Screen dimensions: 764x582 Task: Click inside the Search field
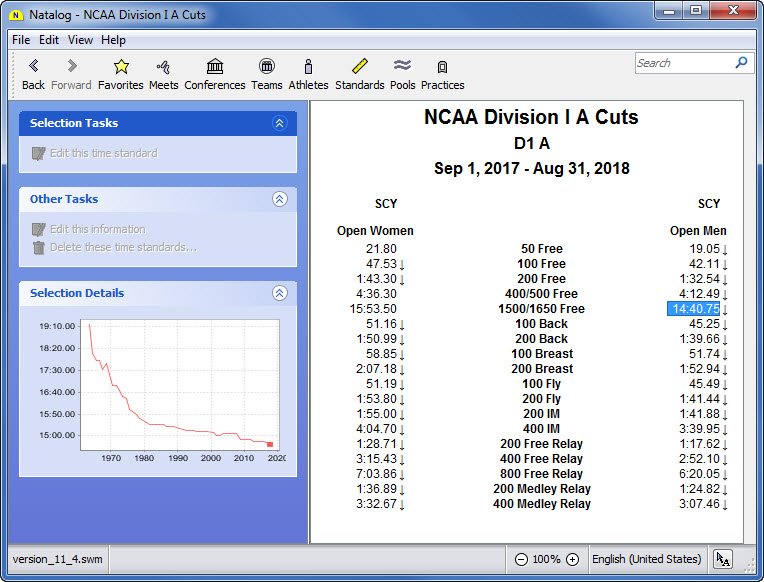click(x=683, y=63)
